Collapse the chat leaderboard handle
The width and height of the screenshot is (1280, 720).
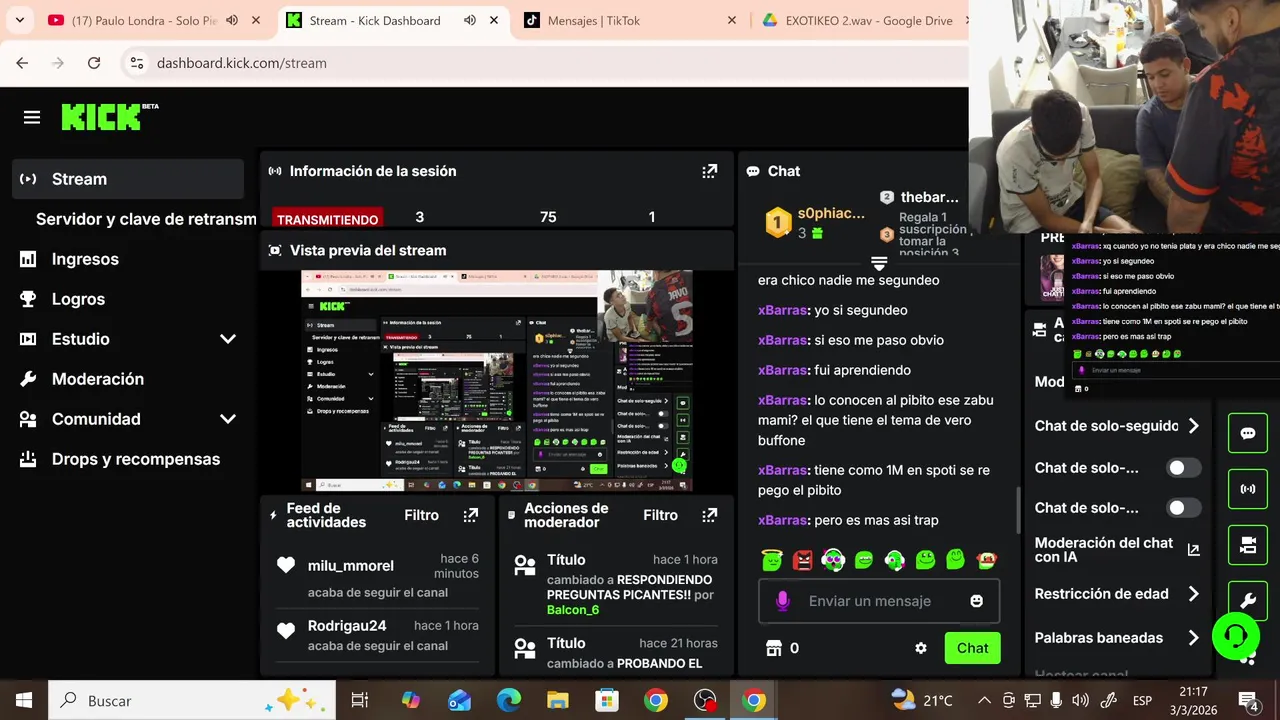pos(879,264)
